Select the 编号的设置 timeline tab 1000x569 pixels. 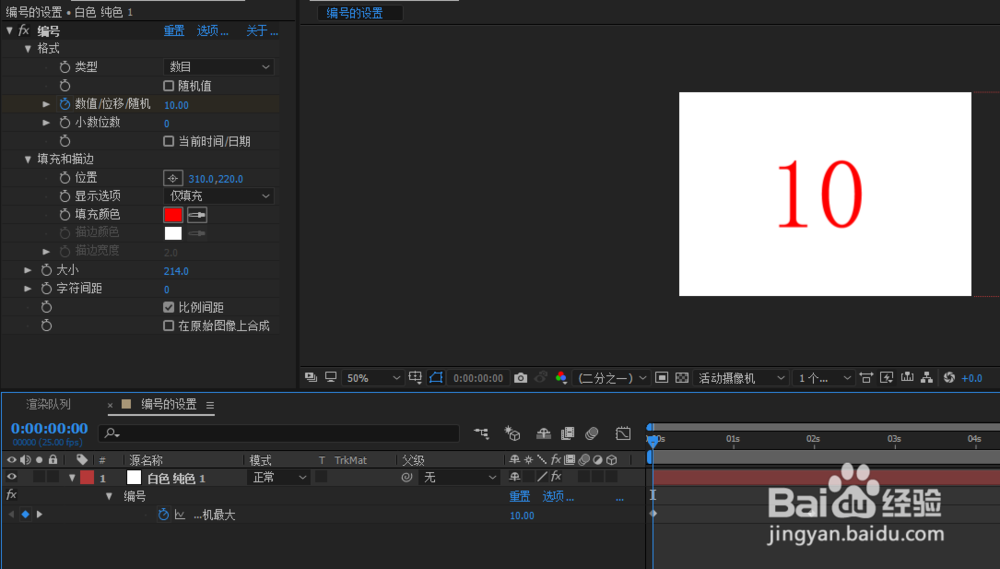(x=169, y=404)
